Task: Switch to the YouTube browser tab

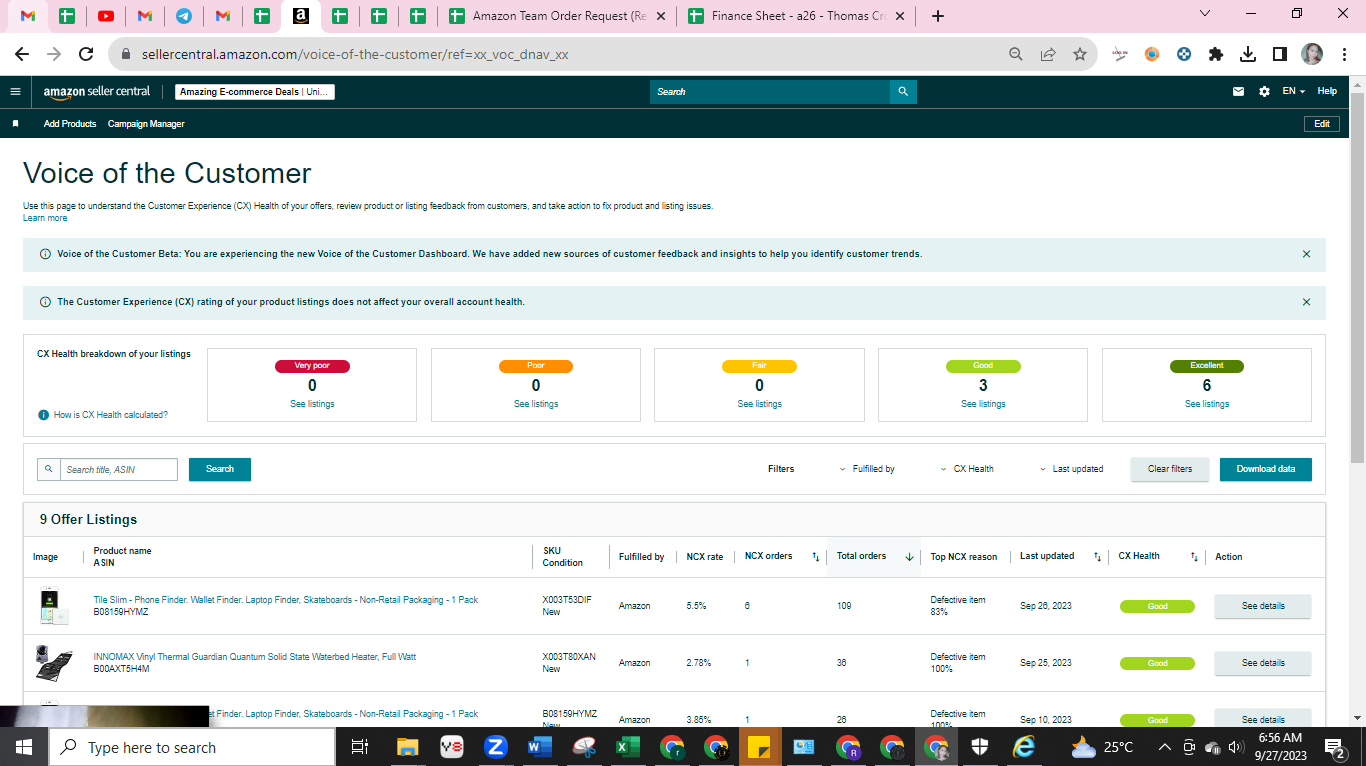Action: coord(106,16)
